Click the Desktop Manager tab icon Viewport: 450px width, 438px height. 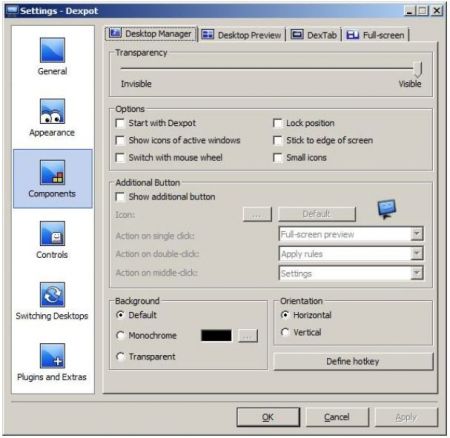(115, 33)
